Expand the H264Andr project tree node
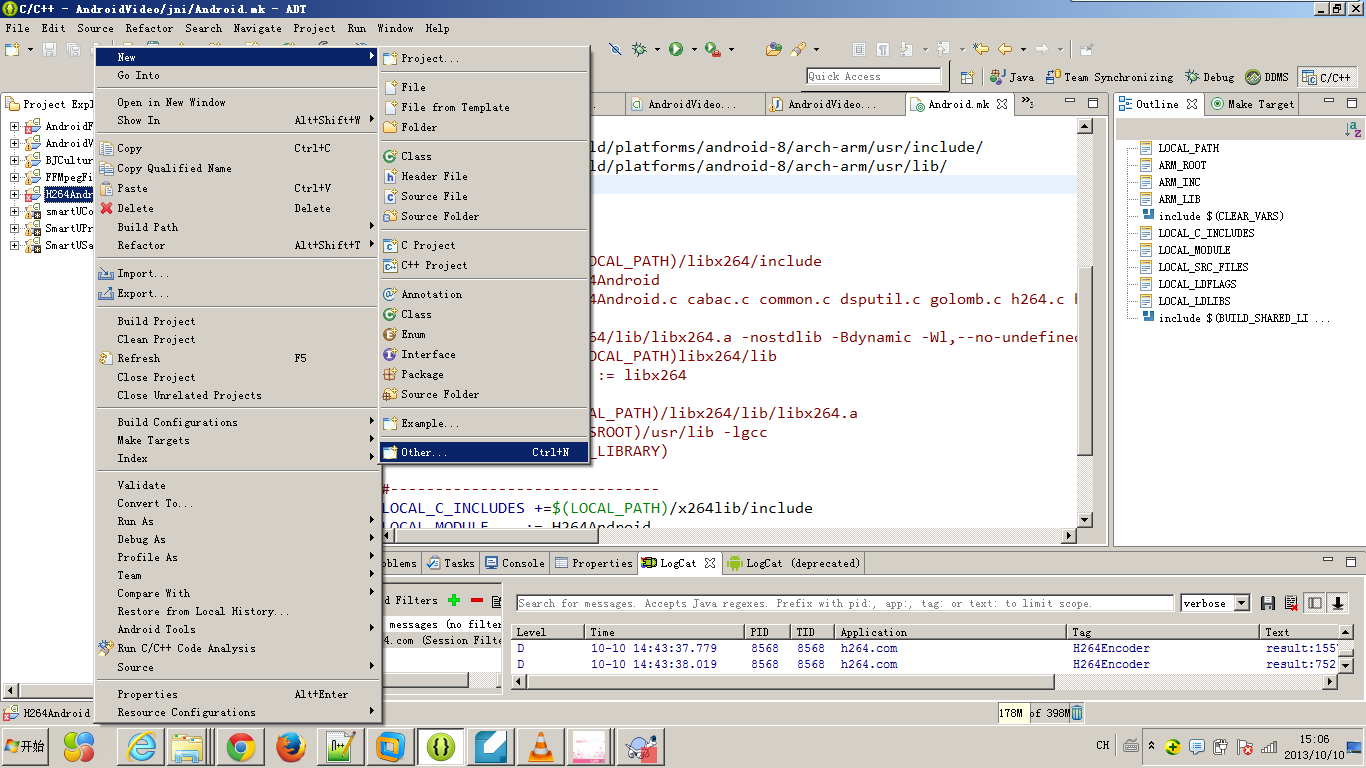This screenshot has width=1366, height=768. coord(15,194)
